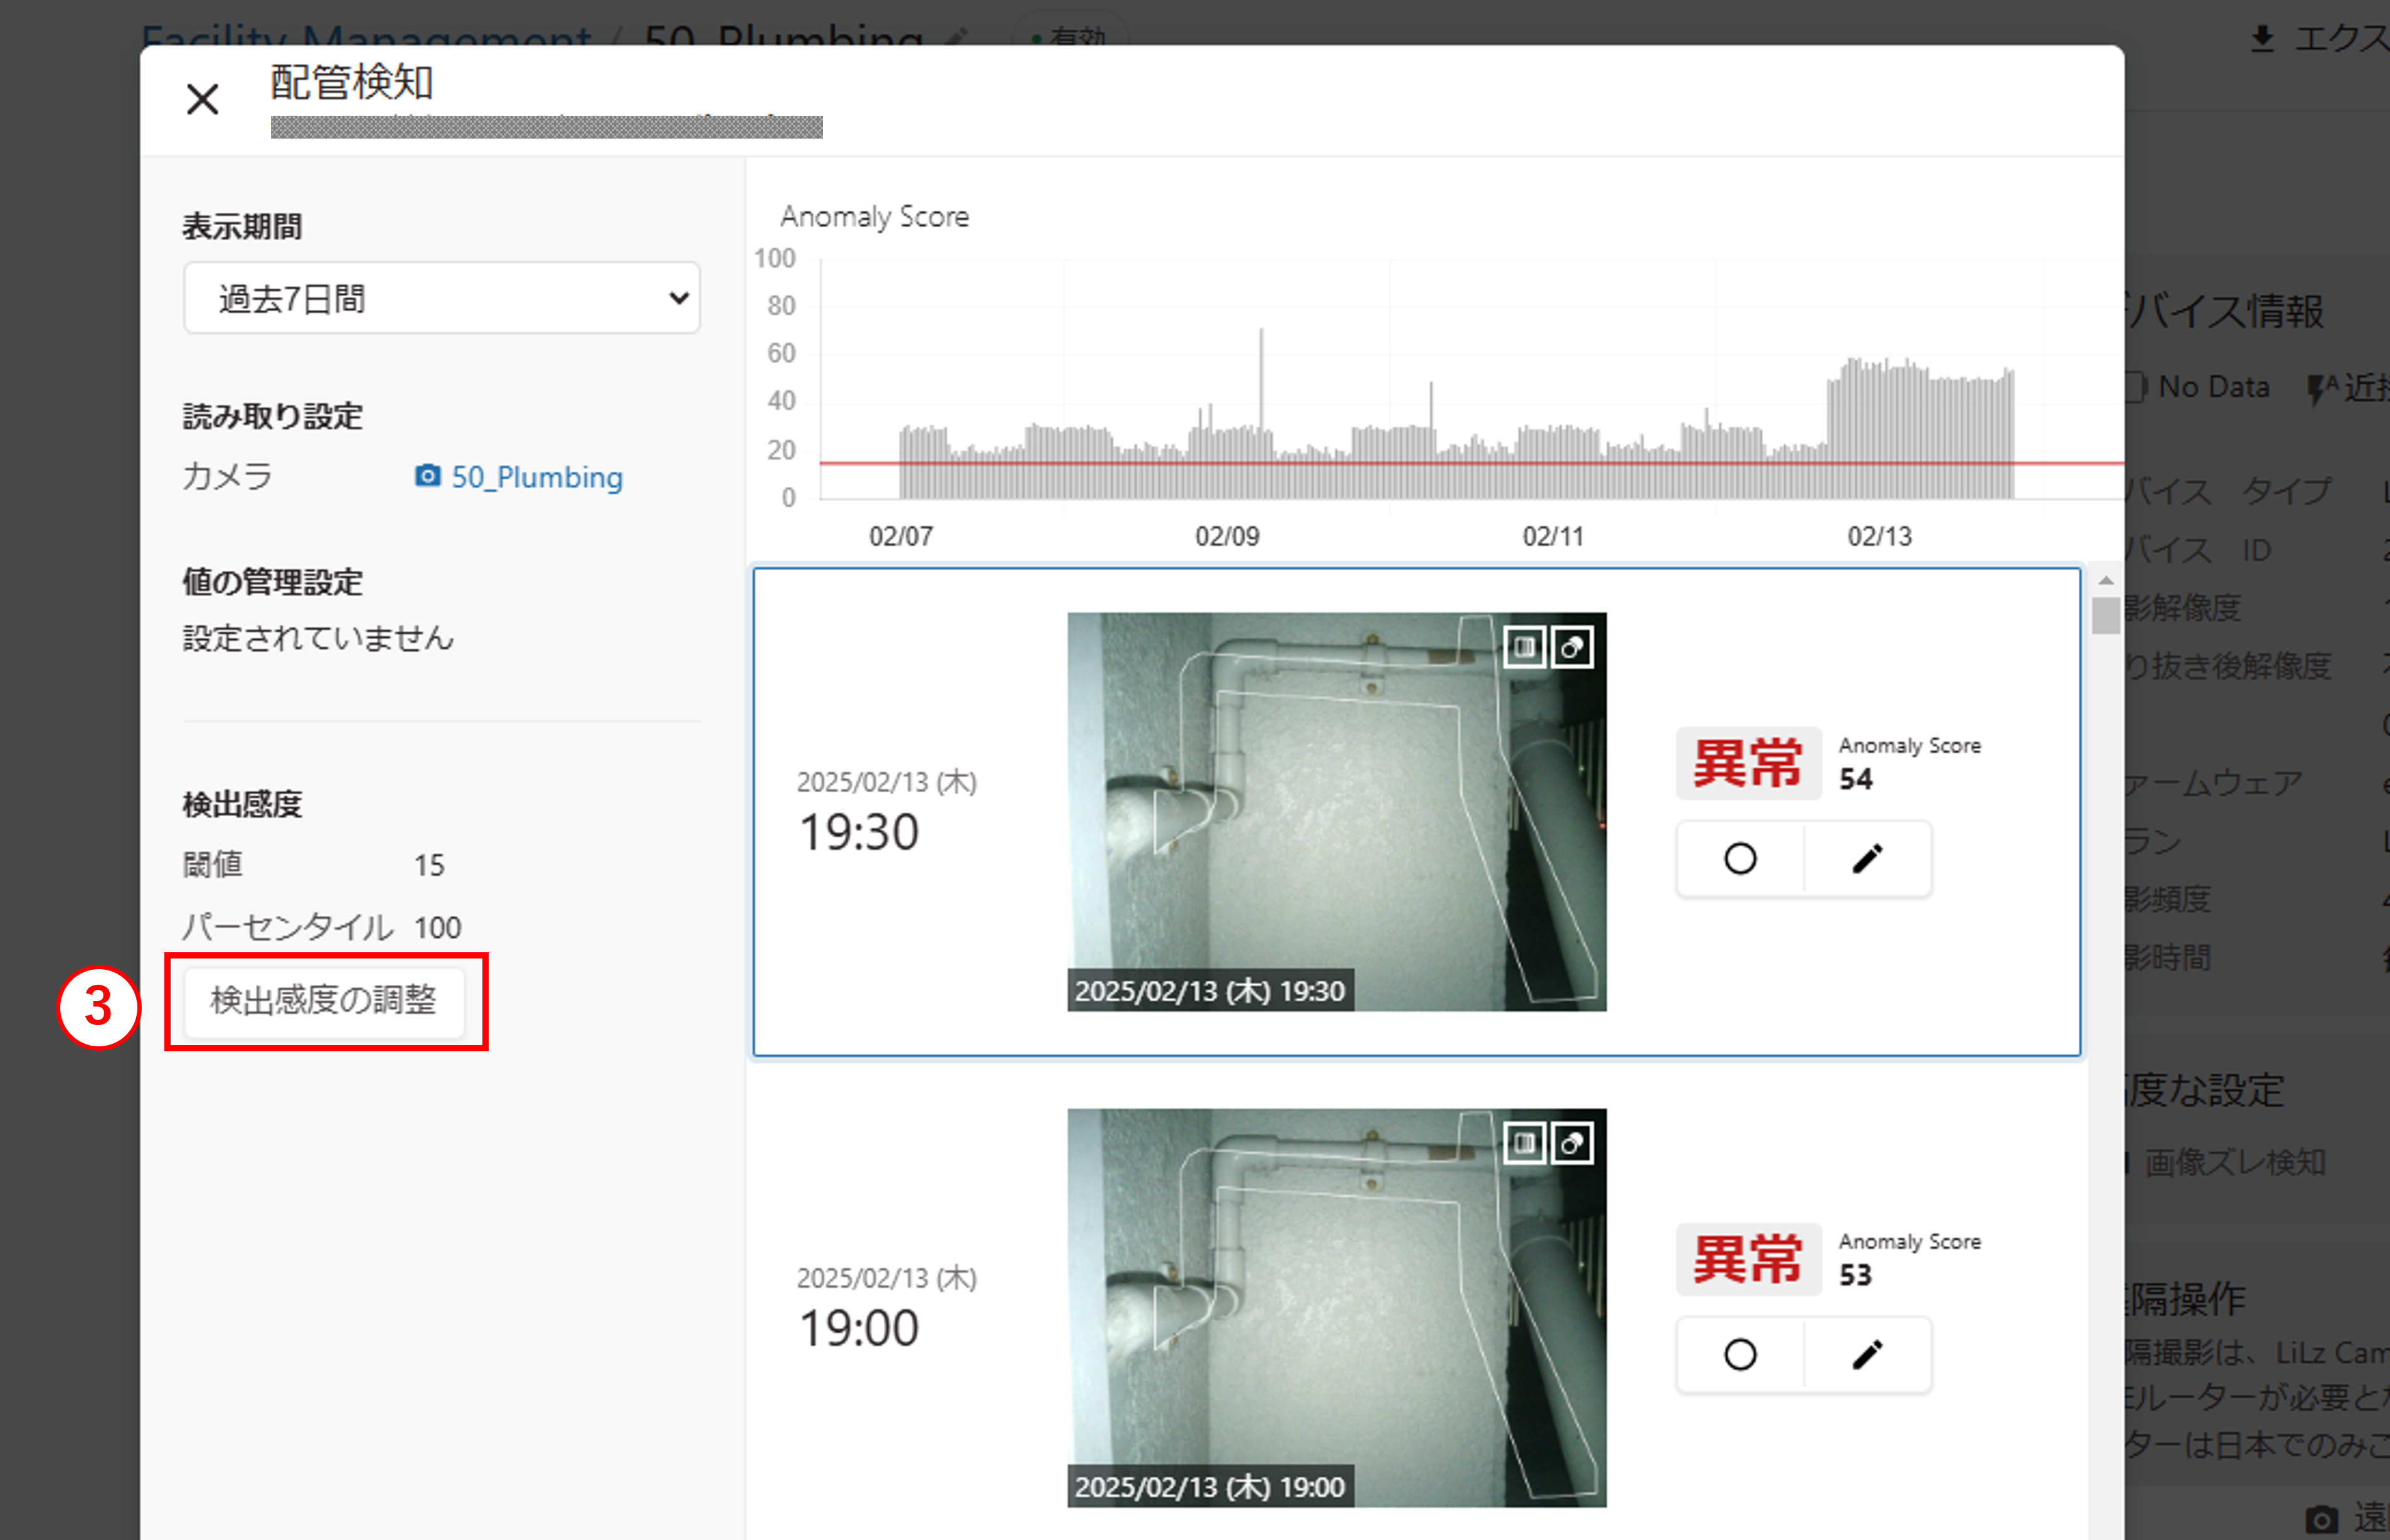
Task: Edit the 19:30 reading with pencil icon
Action: pos(1867,858)
